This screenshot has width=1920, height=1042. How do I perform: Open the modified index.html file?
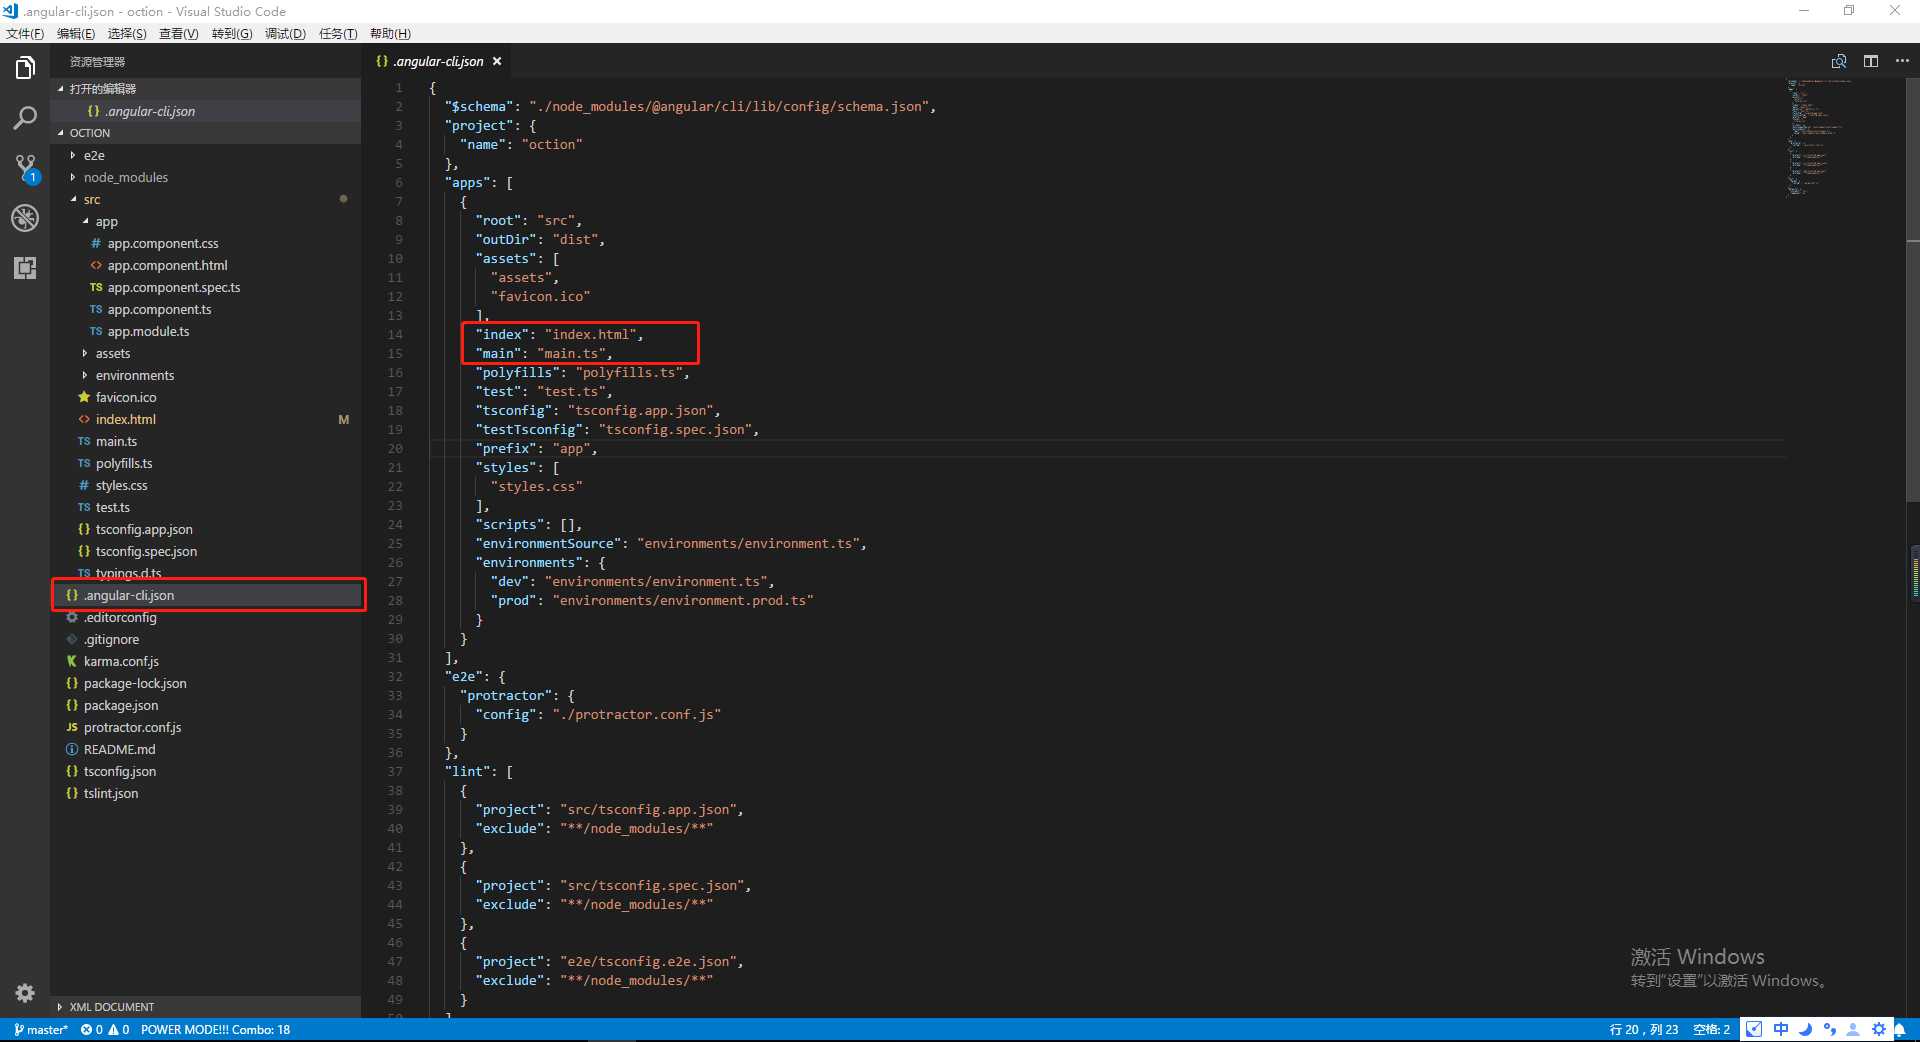pos(206,419)
